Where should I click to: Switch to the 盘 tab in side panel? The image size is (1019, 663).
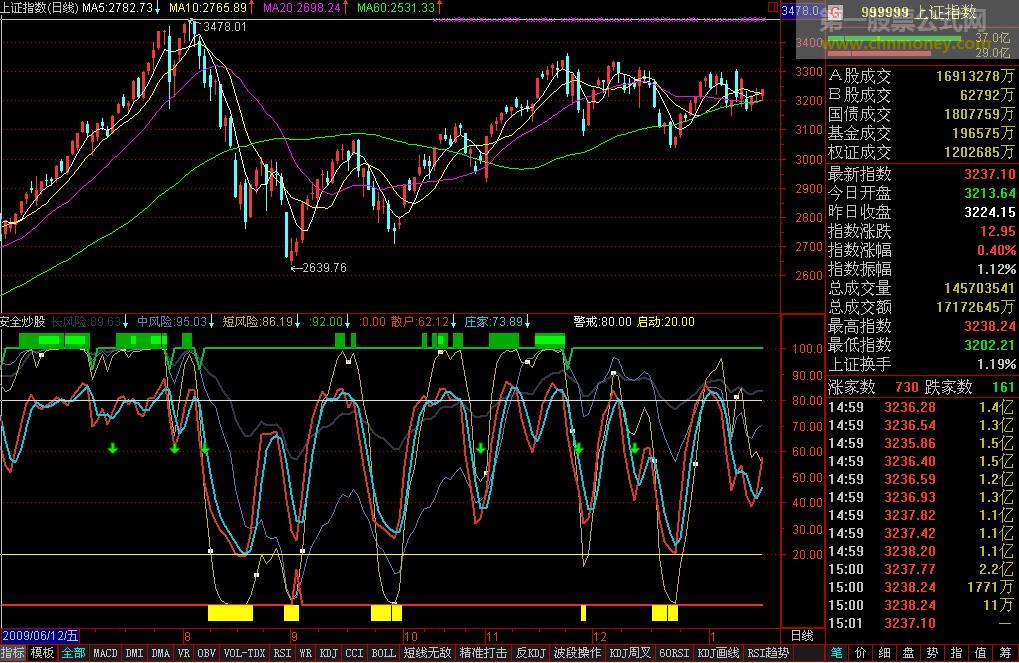click(909, 653)
